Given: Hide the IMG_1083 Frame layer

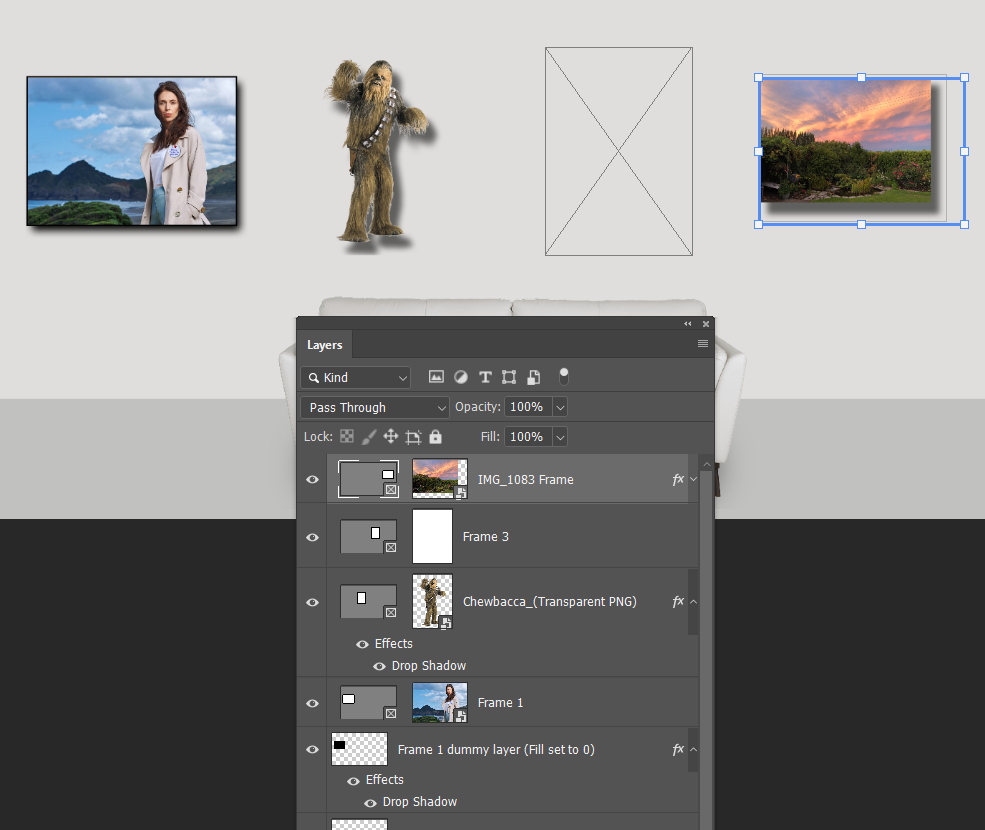Looking at the screenshot, I should (312, 479).
